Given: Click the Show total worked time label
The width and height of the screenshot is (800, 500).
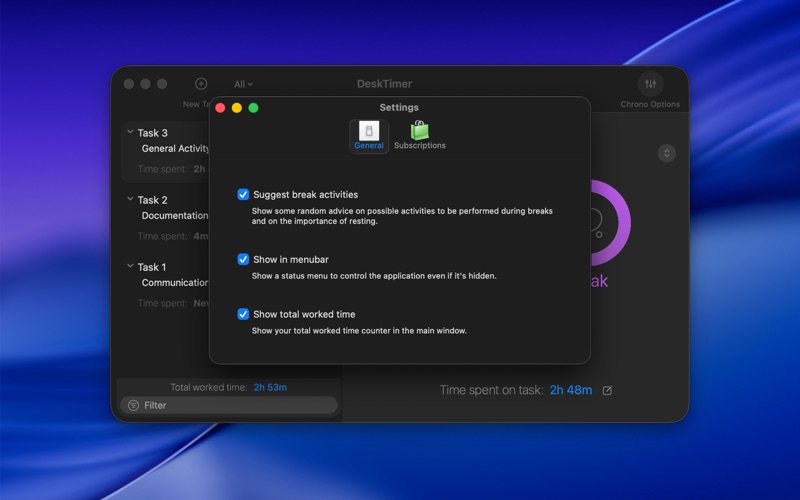Looking at the screenshot, I should tap(304, 314).
